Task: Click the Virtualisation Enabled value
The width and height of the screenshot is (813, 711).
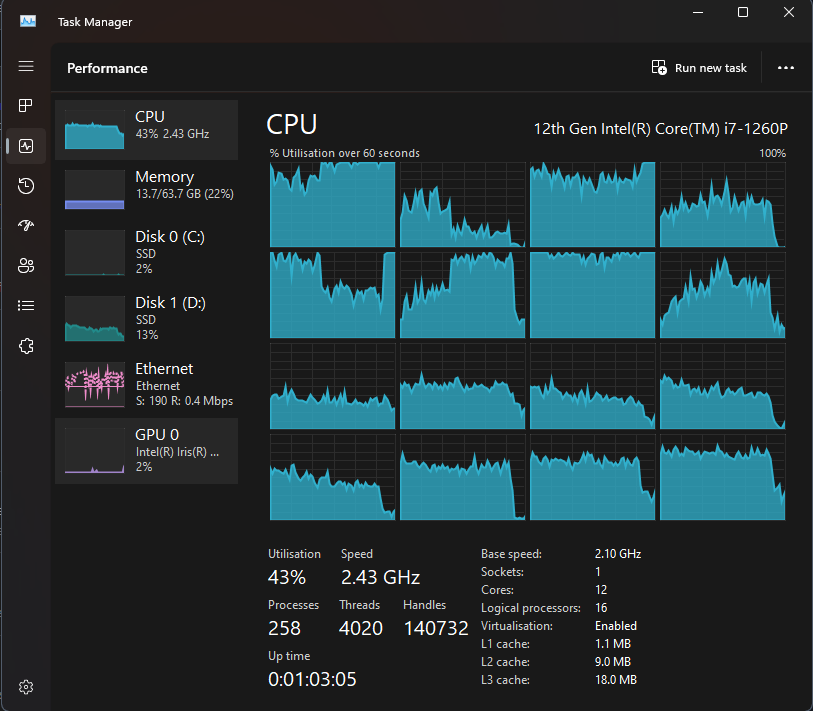Action: [x=615, y=626]
